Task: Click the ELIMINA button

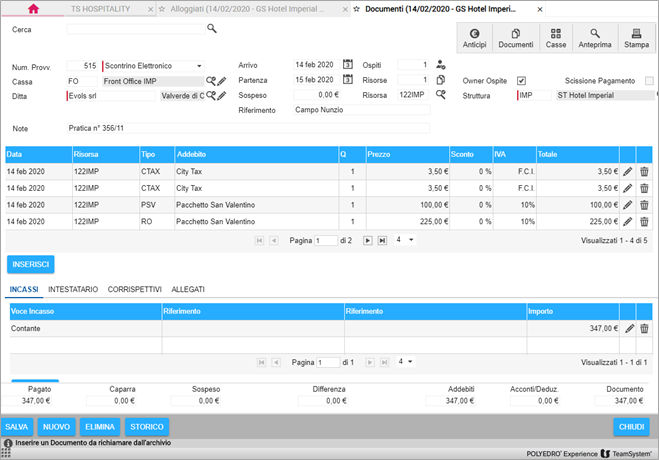Action: (x=100, y=427)
